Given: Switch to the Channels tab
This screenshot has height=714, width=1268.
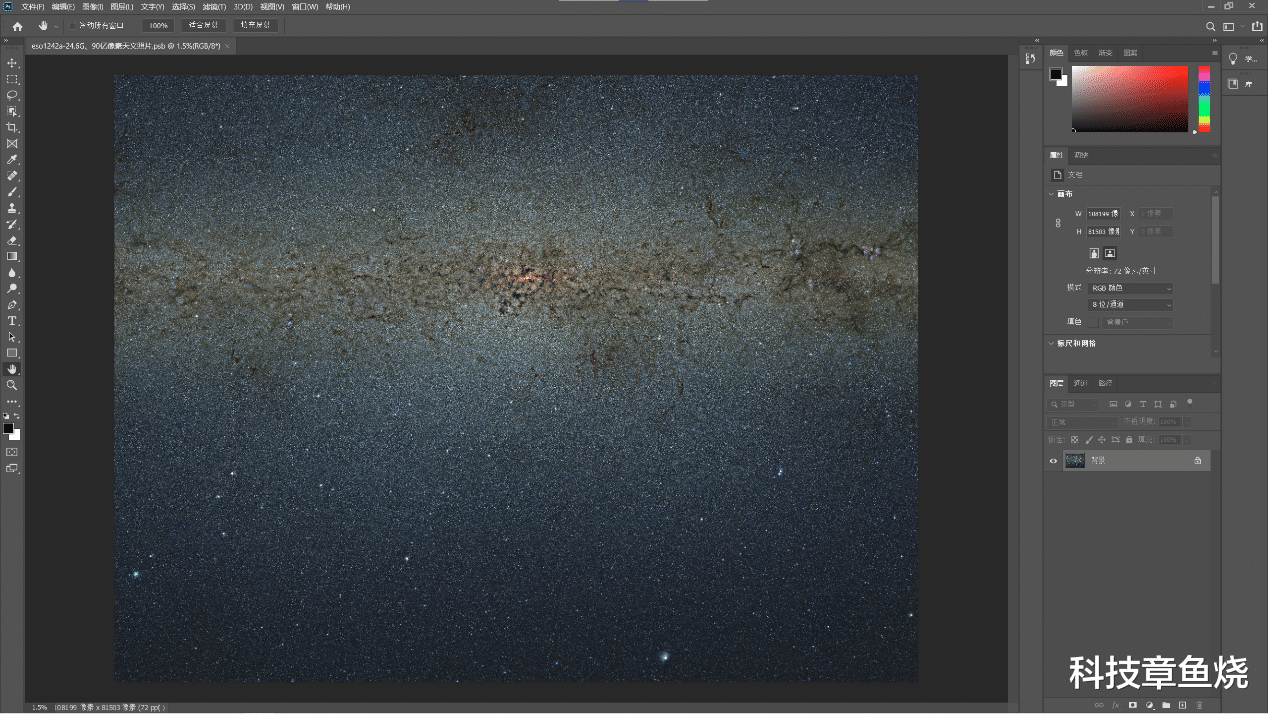Looking at the screenshot, I should tap(1081, 383).
